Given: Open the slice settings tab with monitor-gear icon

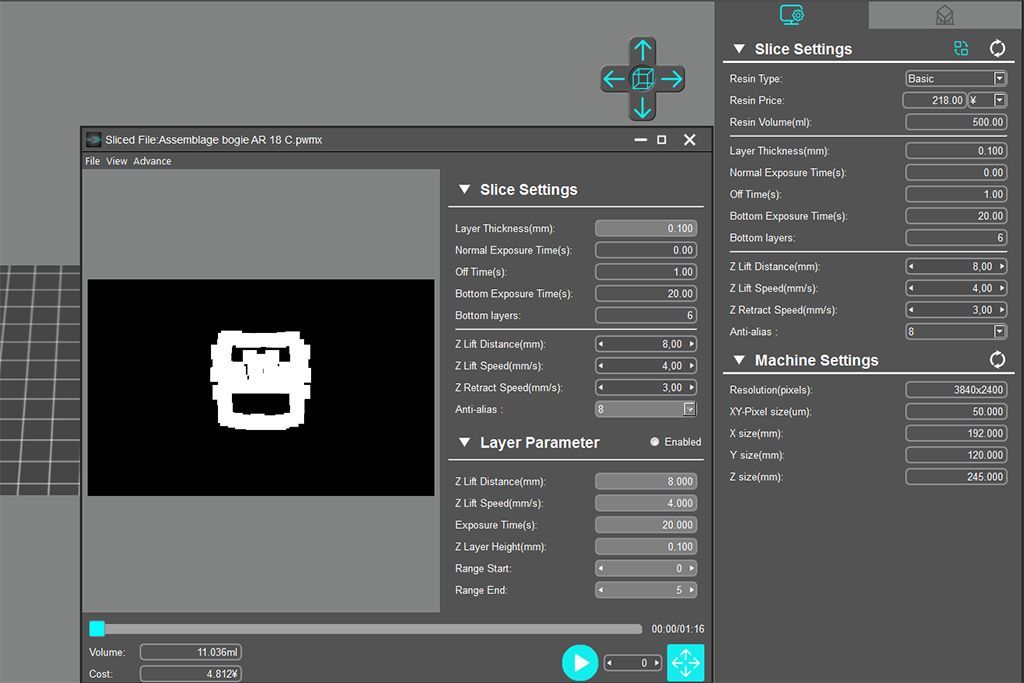Looking at the screenshot, I should click(x=792, y=14).
